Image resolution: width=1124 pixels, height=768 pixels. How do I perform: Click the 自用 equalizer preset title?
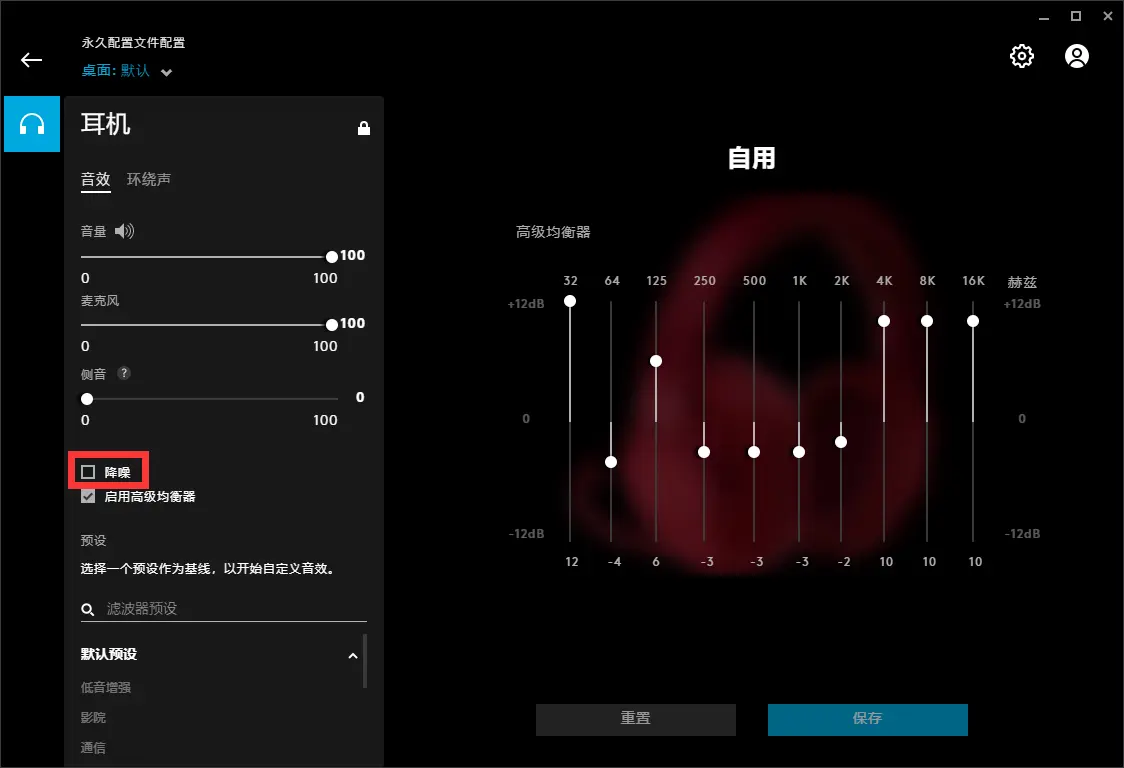(x=752, y=158)
